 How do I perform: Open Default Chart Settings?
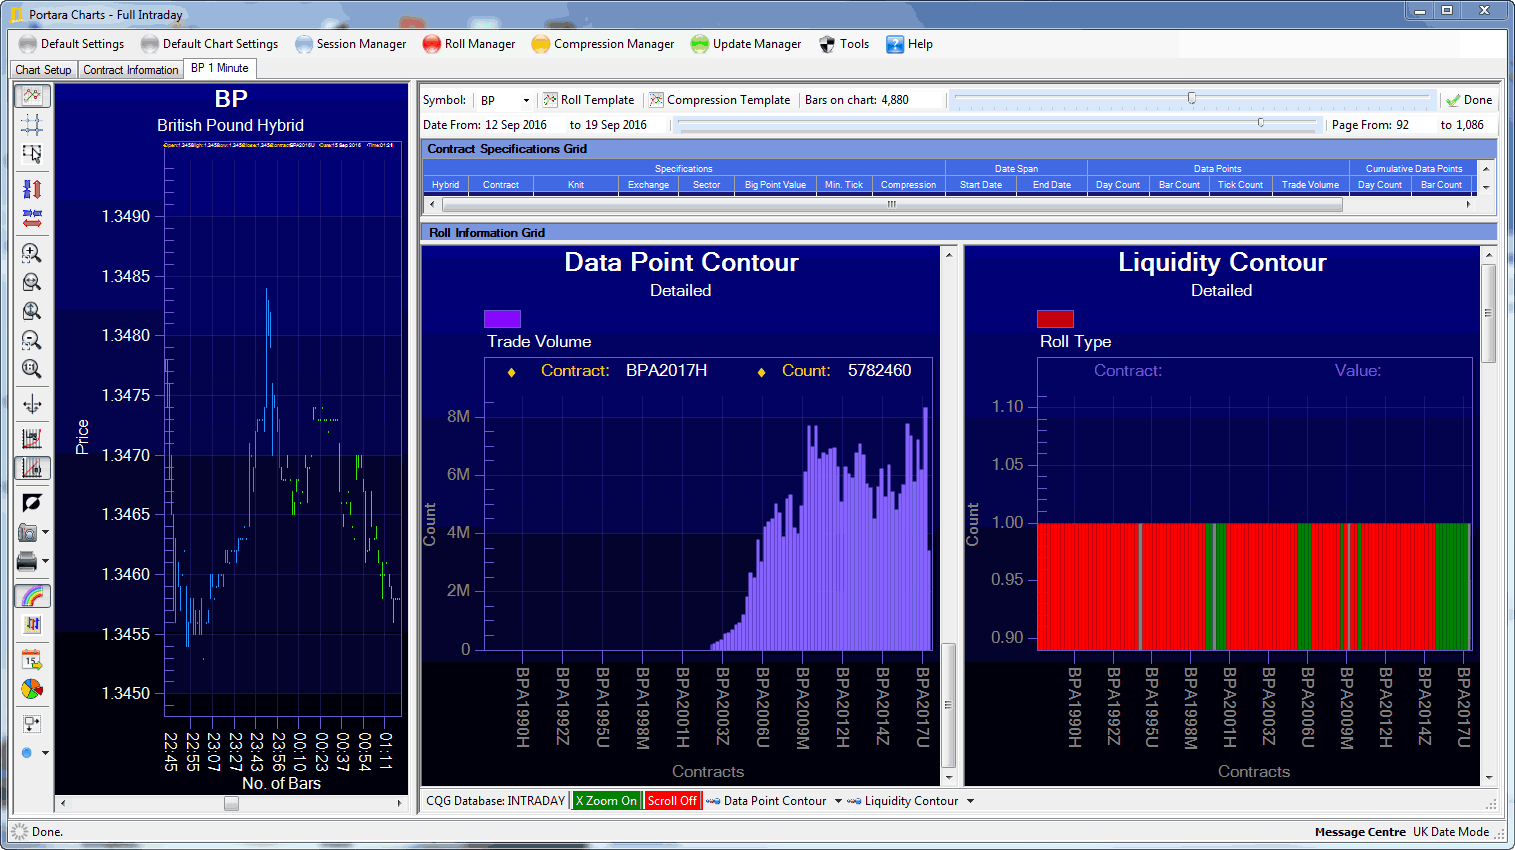(209, 44)
